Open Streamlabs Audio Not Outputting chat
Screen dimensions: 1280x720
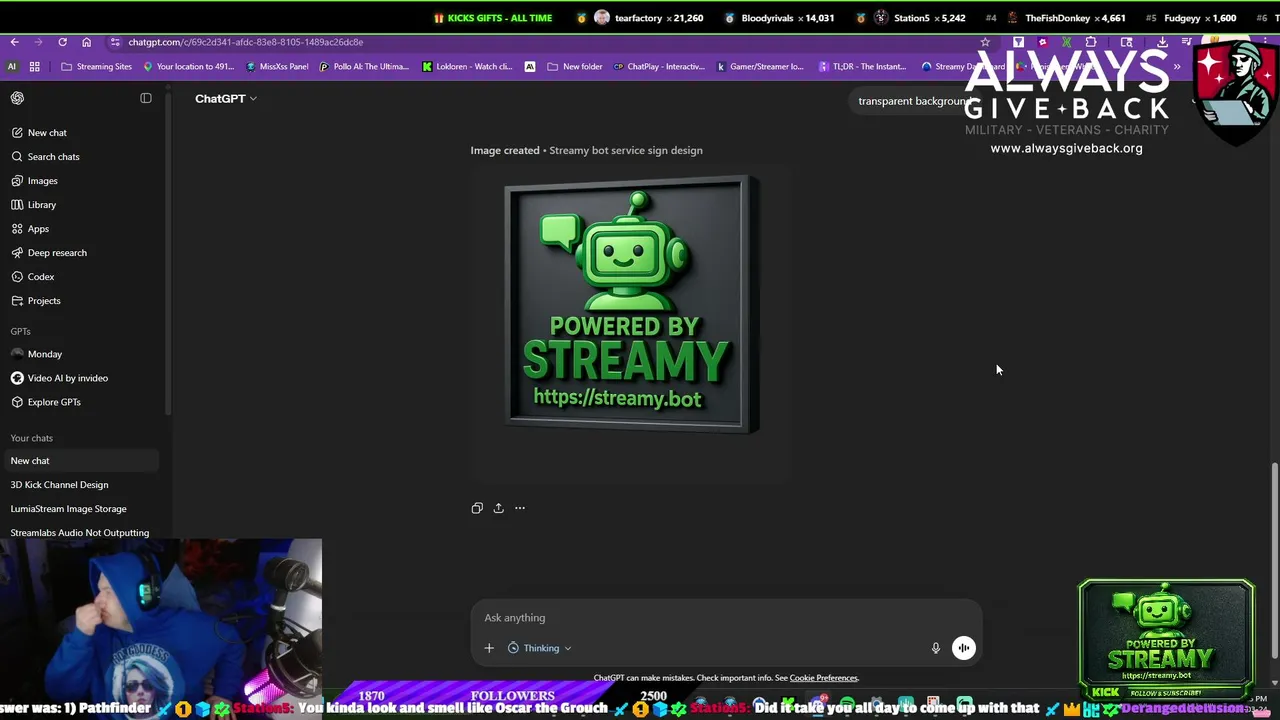80,533
